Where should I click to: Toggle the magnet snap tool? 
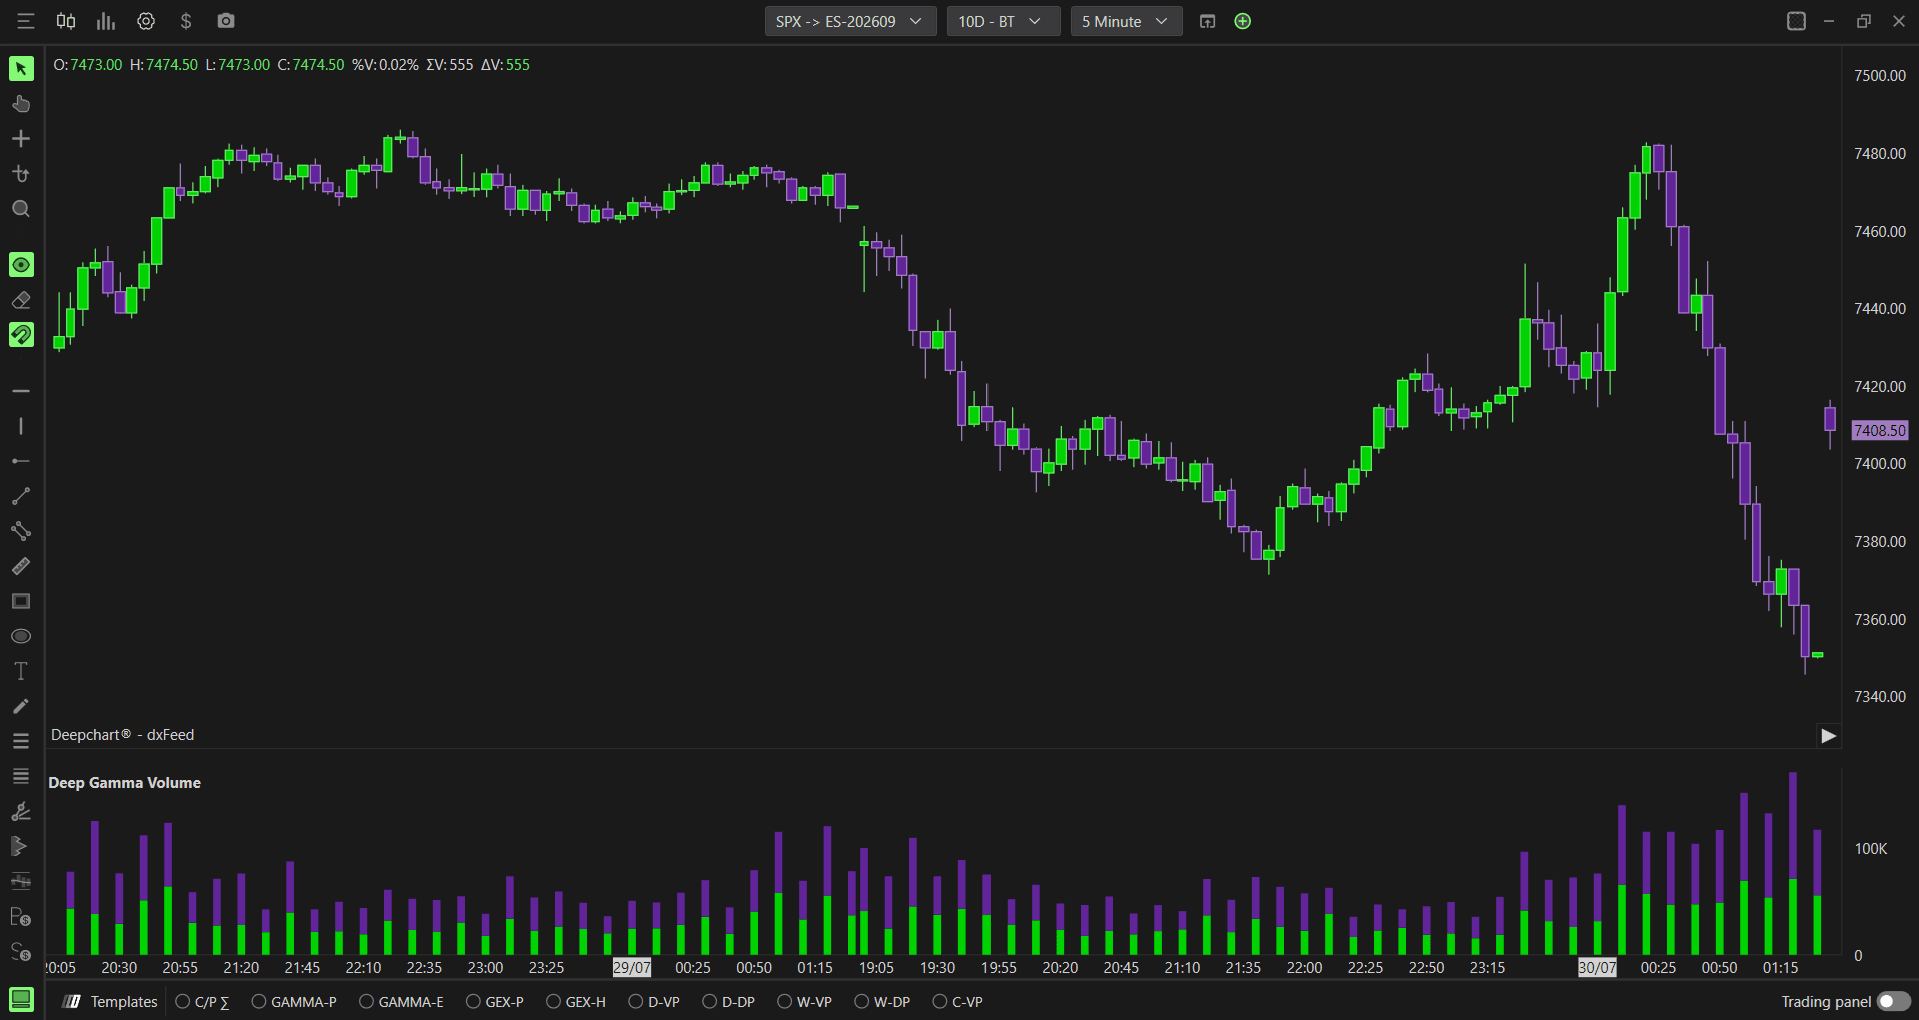coord(21,334)
